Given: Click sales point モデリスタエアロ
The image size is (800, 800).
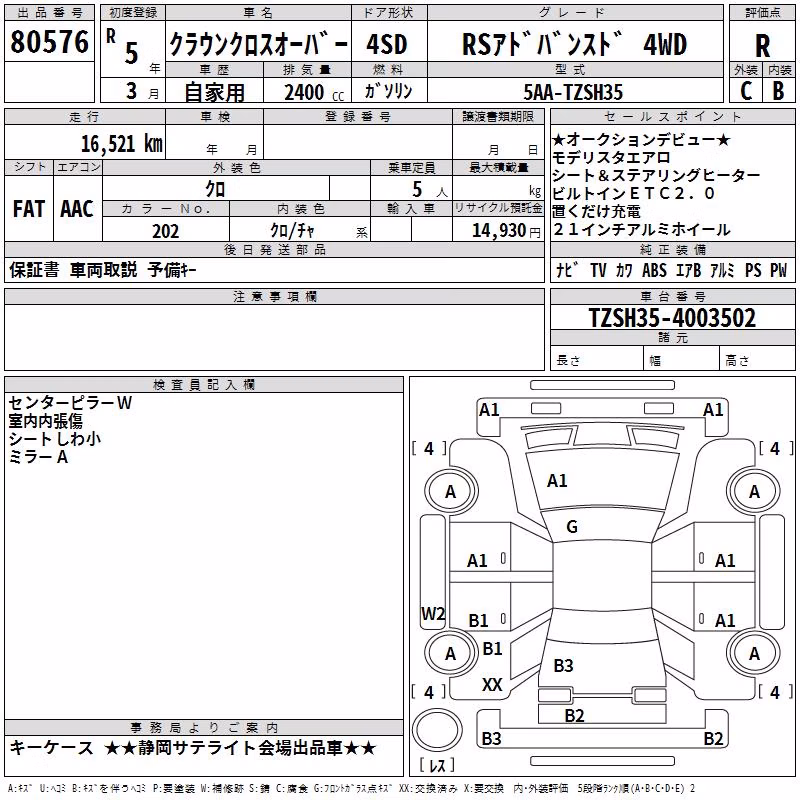Looking at the screenshot, I should coord(611,157).
